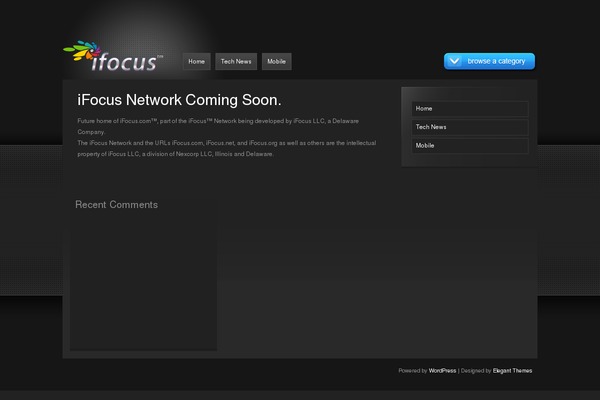Open Tech News in the top navigation bar
The height and width of the screenshot is (400, 600).
coord(236,62)
